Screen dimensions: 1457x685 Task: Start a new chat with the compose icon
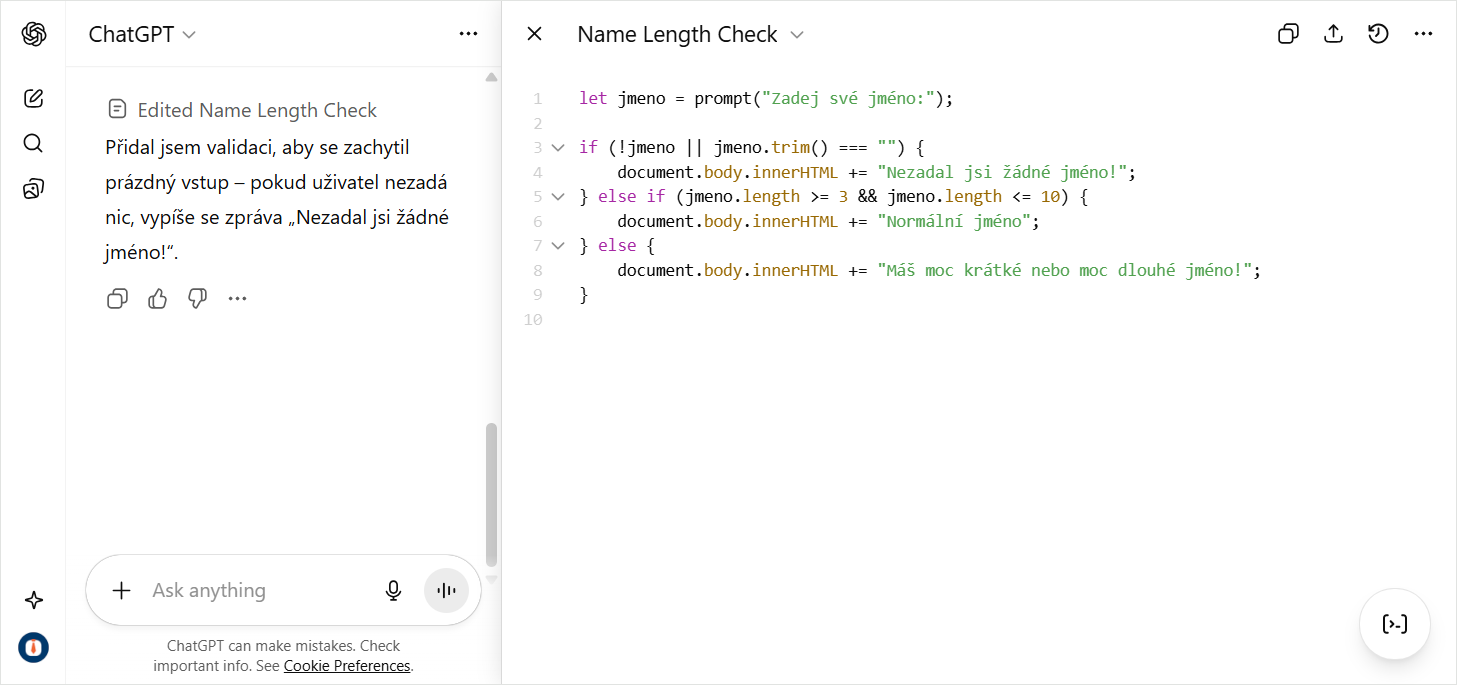click(x=33, y=98)
